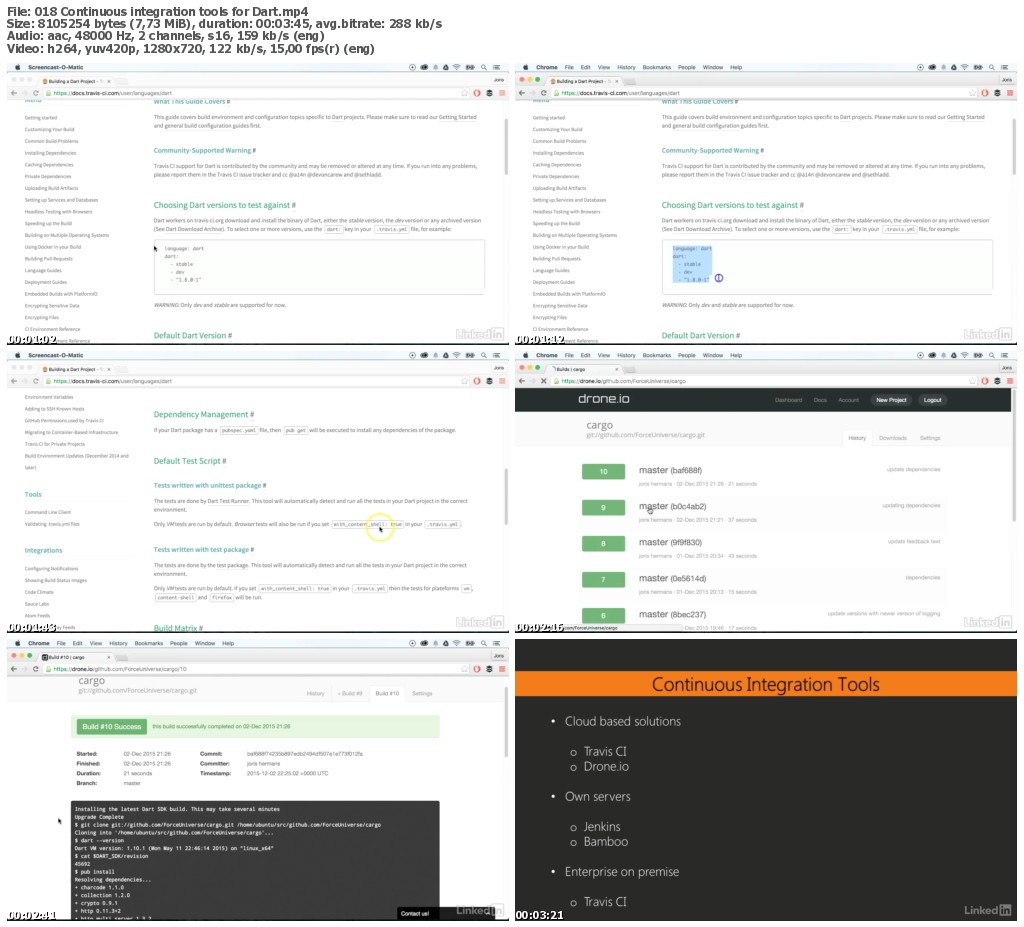
Task: Click Contact us button in build detail frame
Action: (415, 913)
